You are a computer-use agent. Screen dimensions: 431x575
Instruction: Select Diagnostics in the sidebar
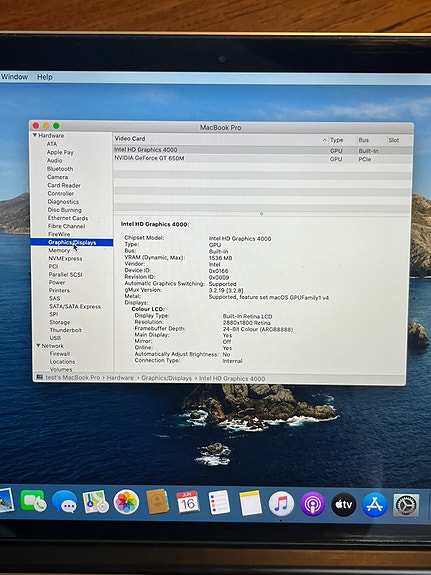point(63,202)
